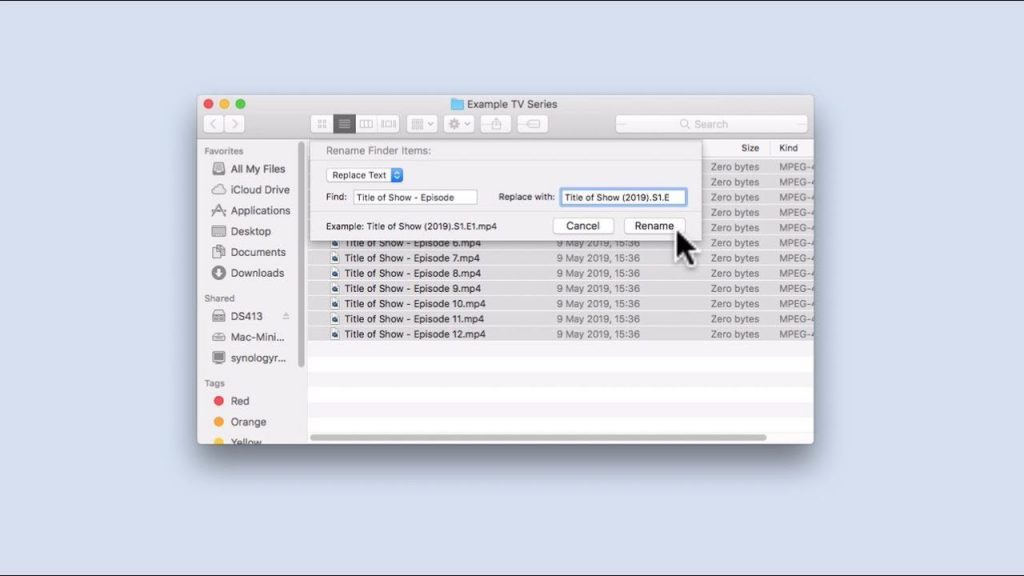Switch to cover flow view
Viewport: 1024px width, 576px height.
(389, 123)
